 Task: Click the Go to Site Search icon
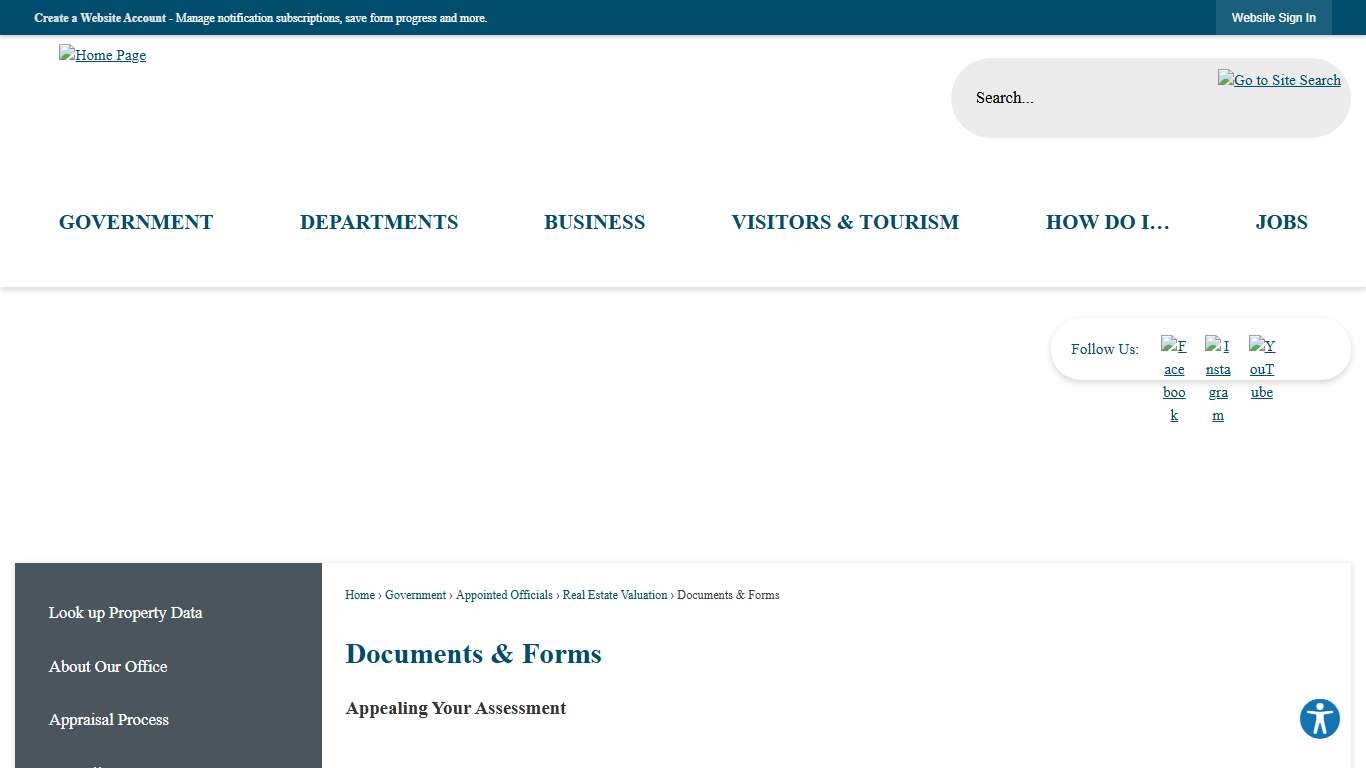[1279, 80]
